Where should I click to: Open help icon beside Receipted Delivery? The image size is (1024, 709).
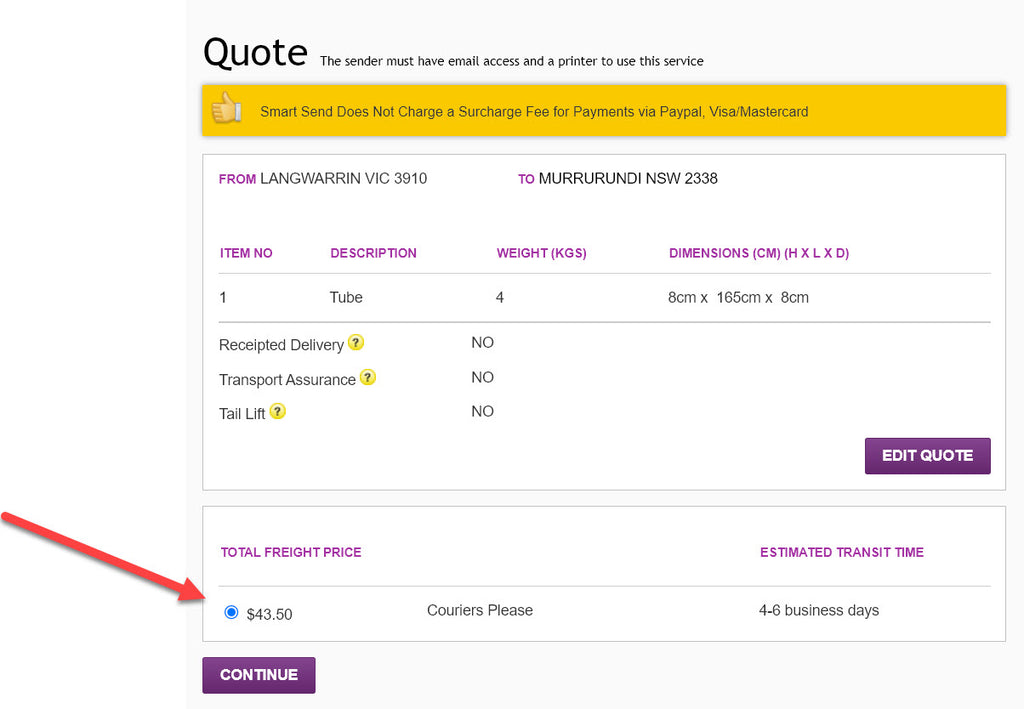(x=356, y=343)
